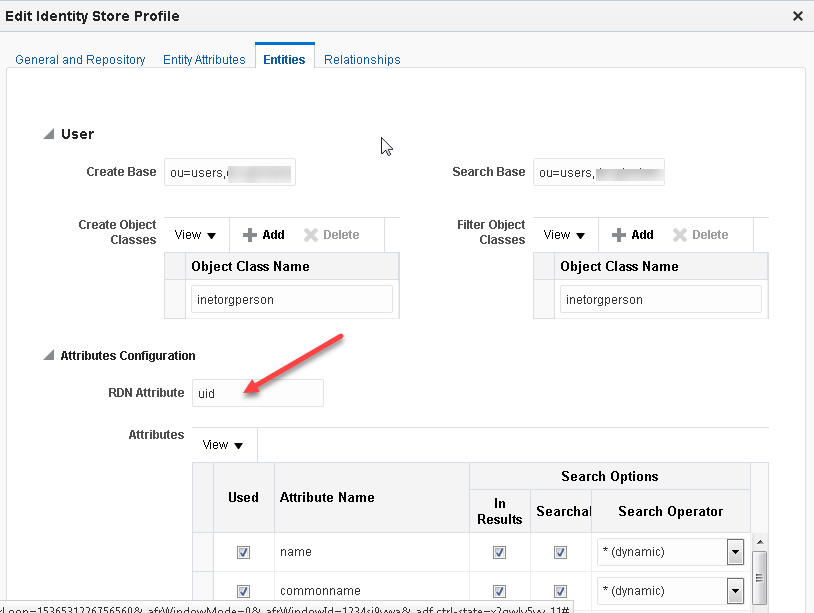
Task: Uncheck the Used checkbox for name
Action: tap(243, 551)
